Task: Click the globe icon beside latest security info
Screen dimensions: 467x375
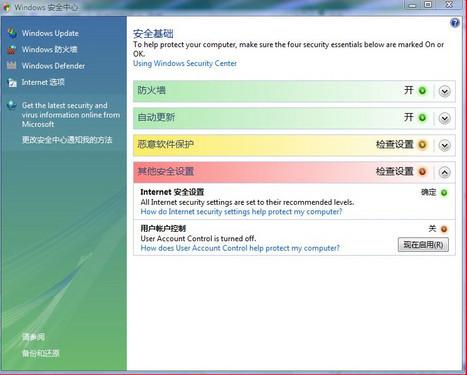Action: 12,105
